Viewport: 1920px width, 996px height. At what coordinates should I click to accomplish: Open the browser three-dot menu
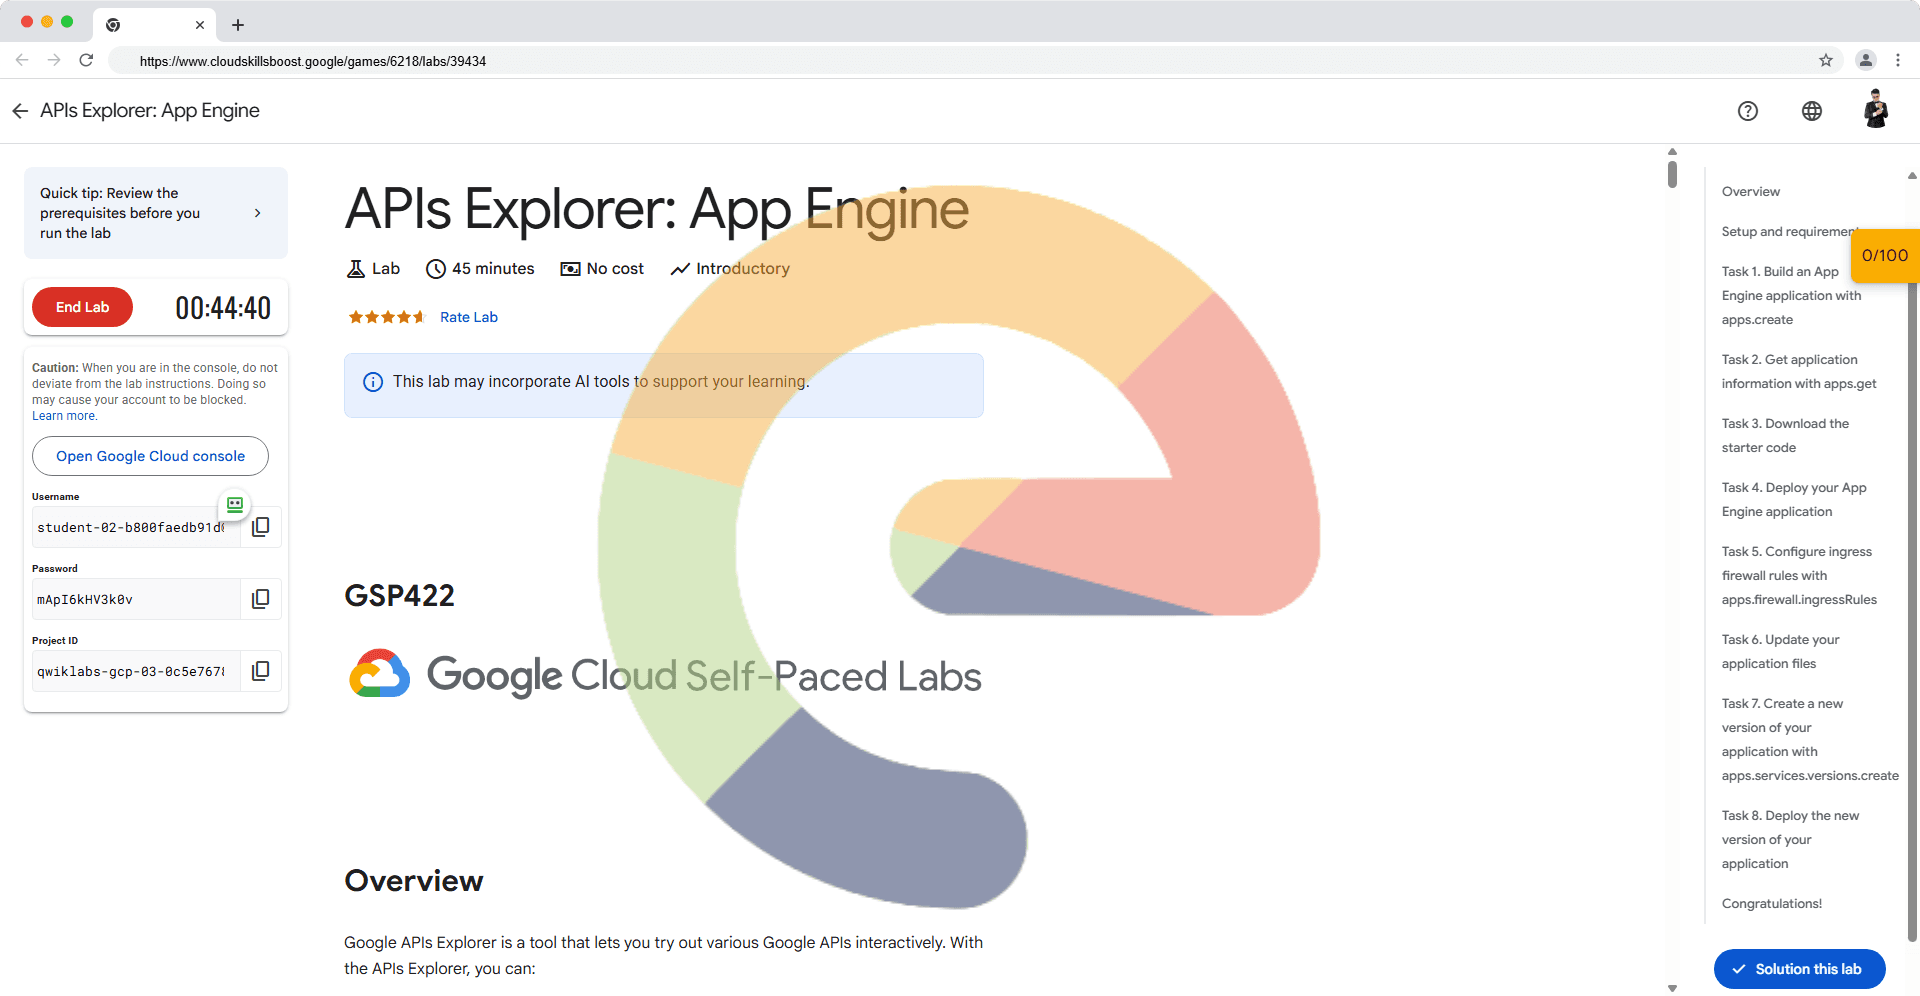(1898, 60)
